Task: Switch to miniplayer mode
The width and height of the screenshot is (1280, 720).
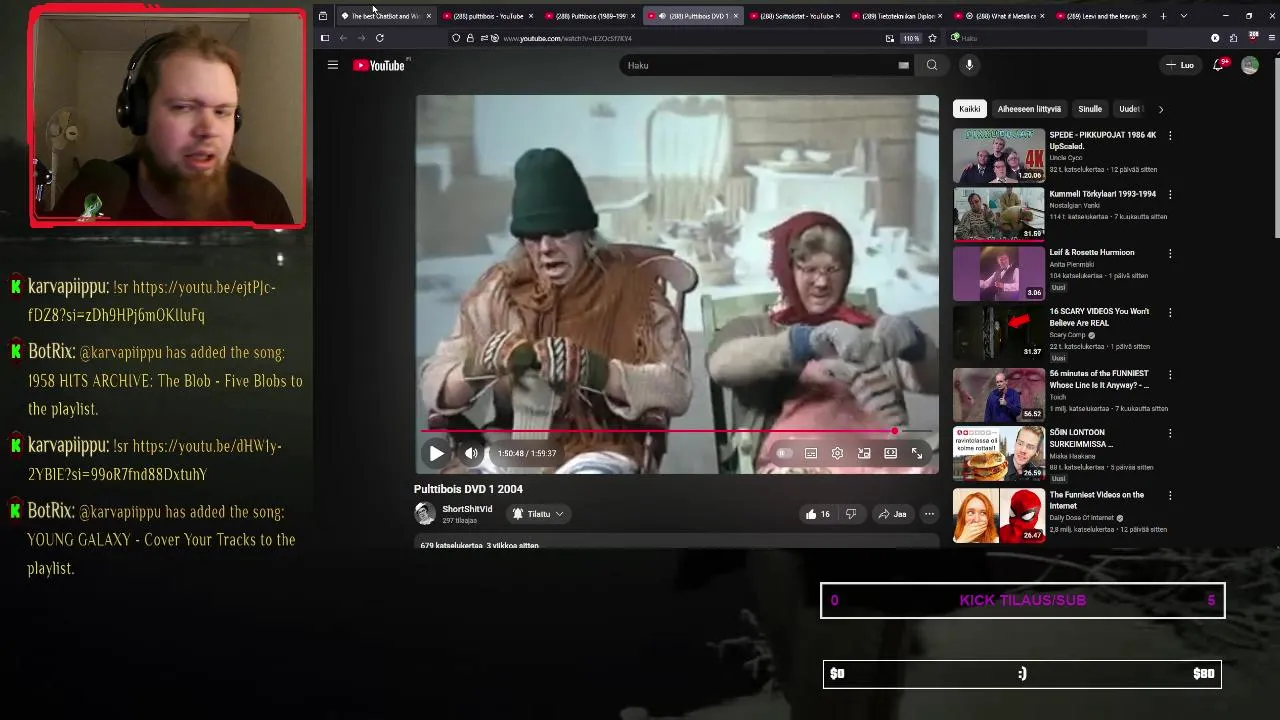Action: tap(864, 453)
